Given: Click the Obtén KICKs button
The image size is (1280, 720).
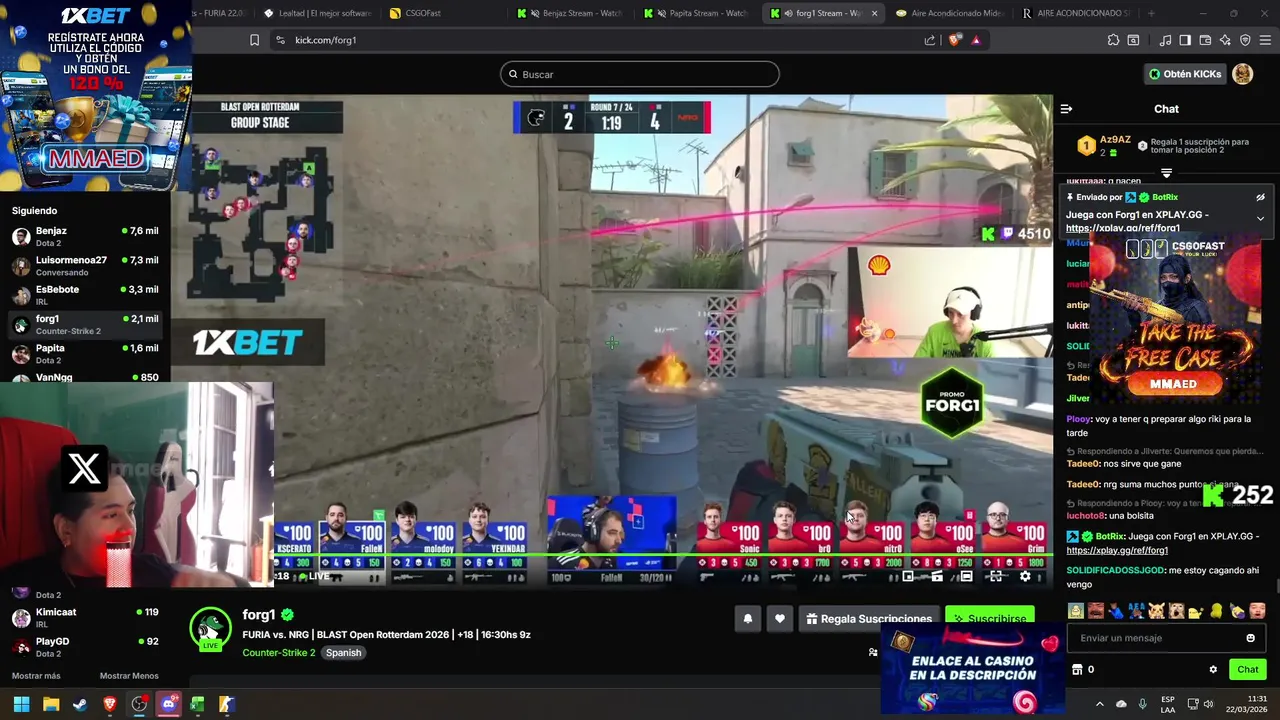Looking at the screenshot, I should 1184,74.
